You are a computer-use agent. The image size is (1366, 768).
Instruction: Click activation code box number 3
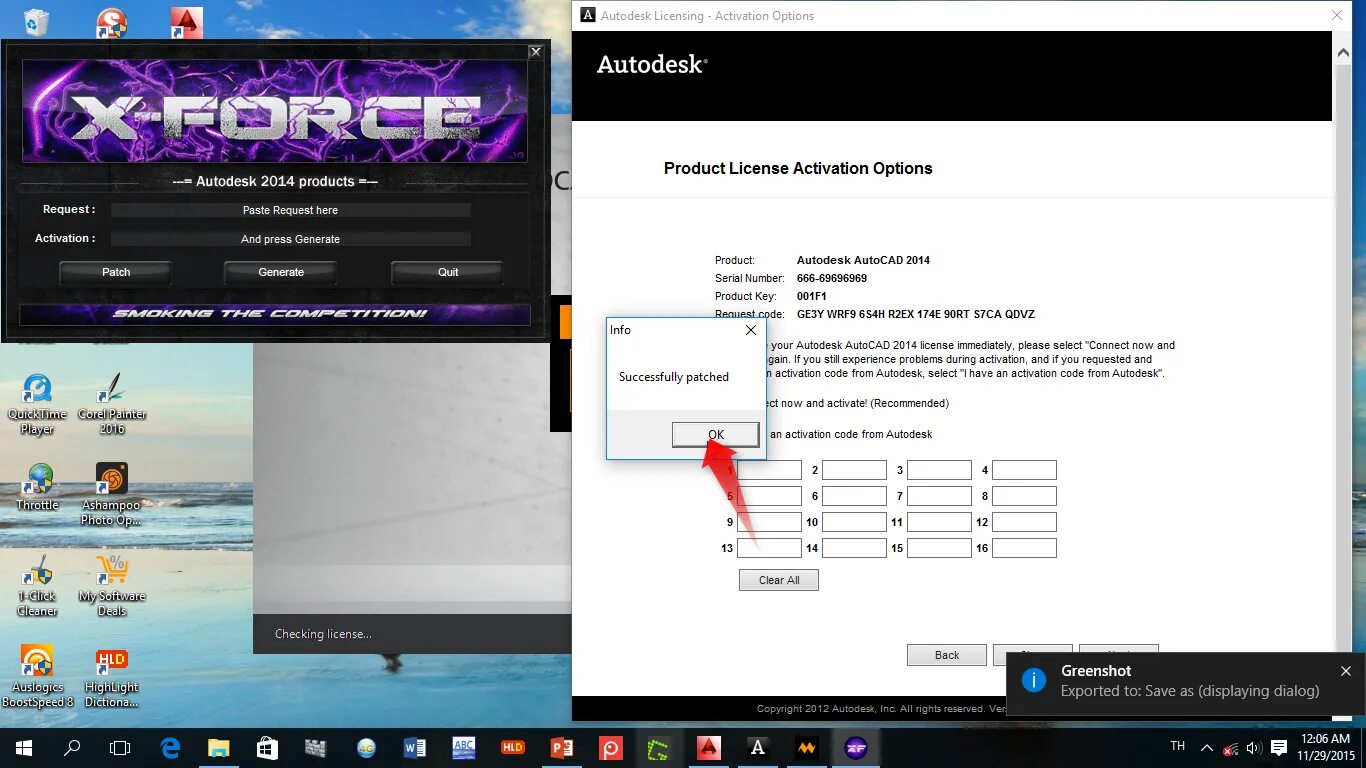[x=939, y=470]
